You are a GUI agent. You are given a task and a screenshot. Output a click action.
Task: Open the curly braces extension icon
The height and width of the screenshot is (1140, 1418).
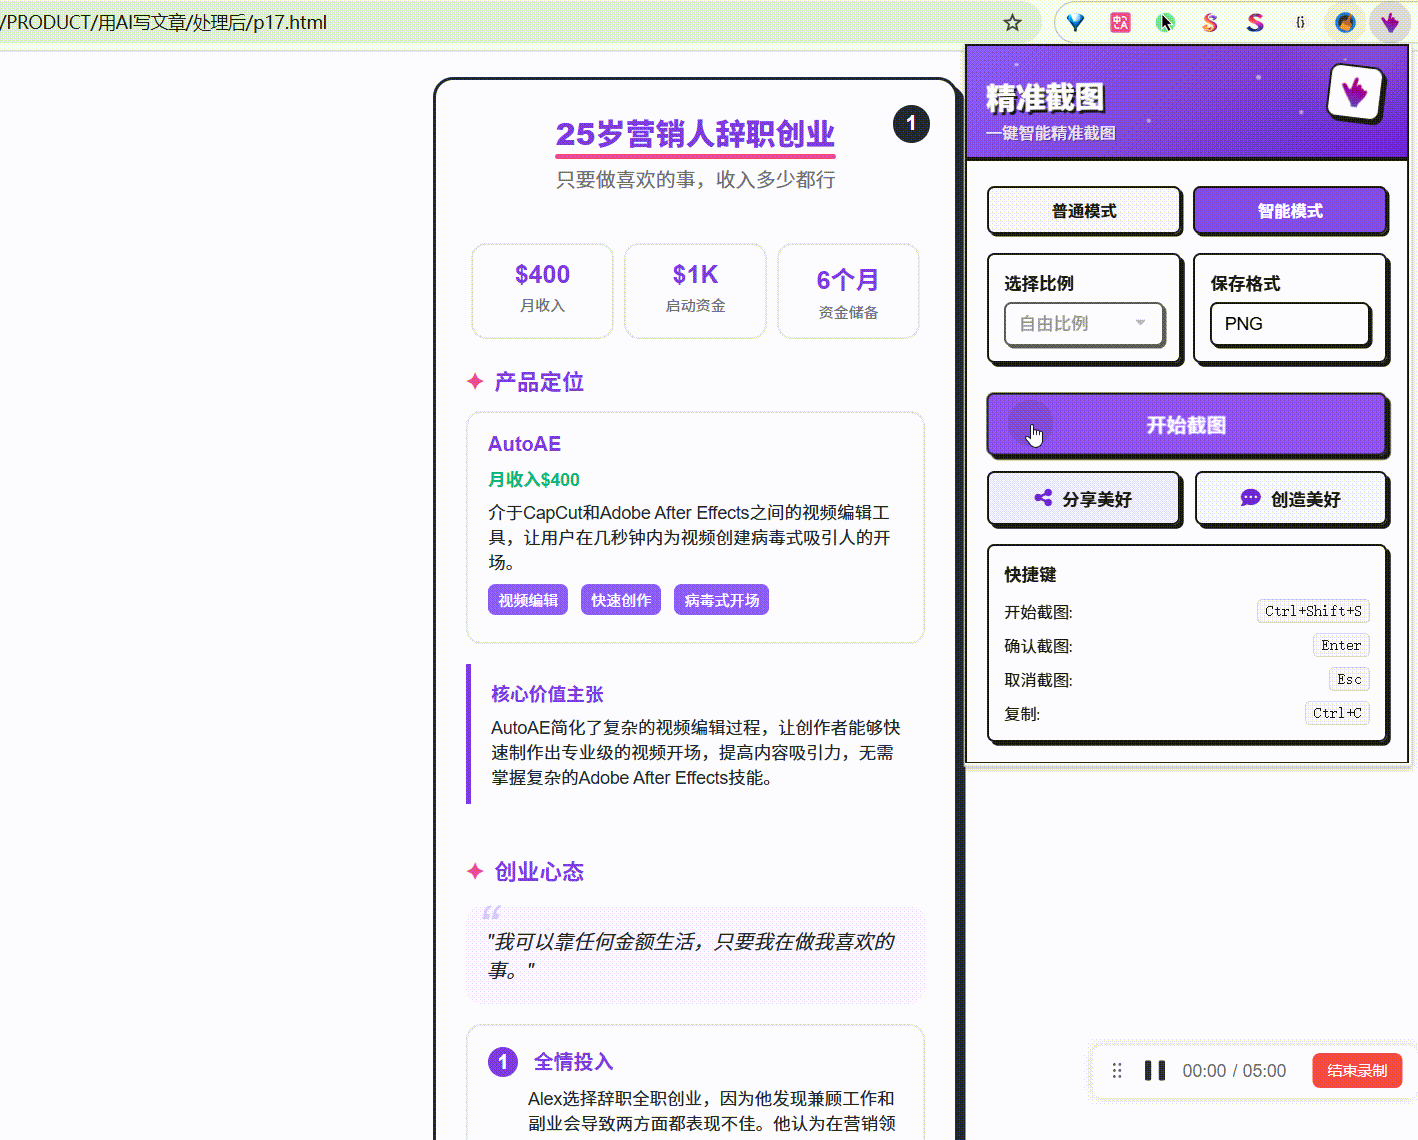point(1300,22)
